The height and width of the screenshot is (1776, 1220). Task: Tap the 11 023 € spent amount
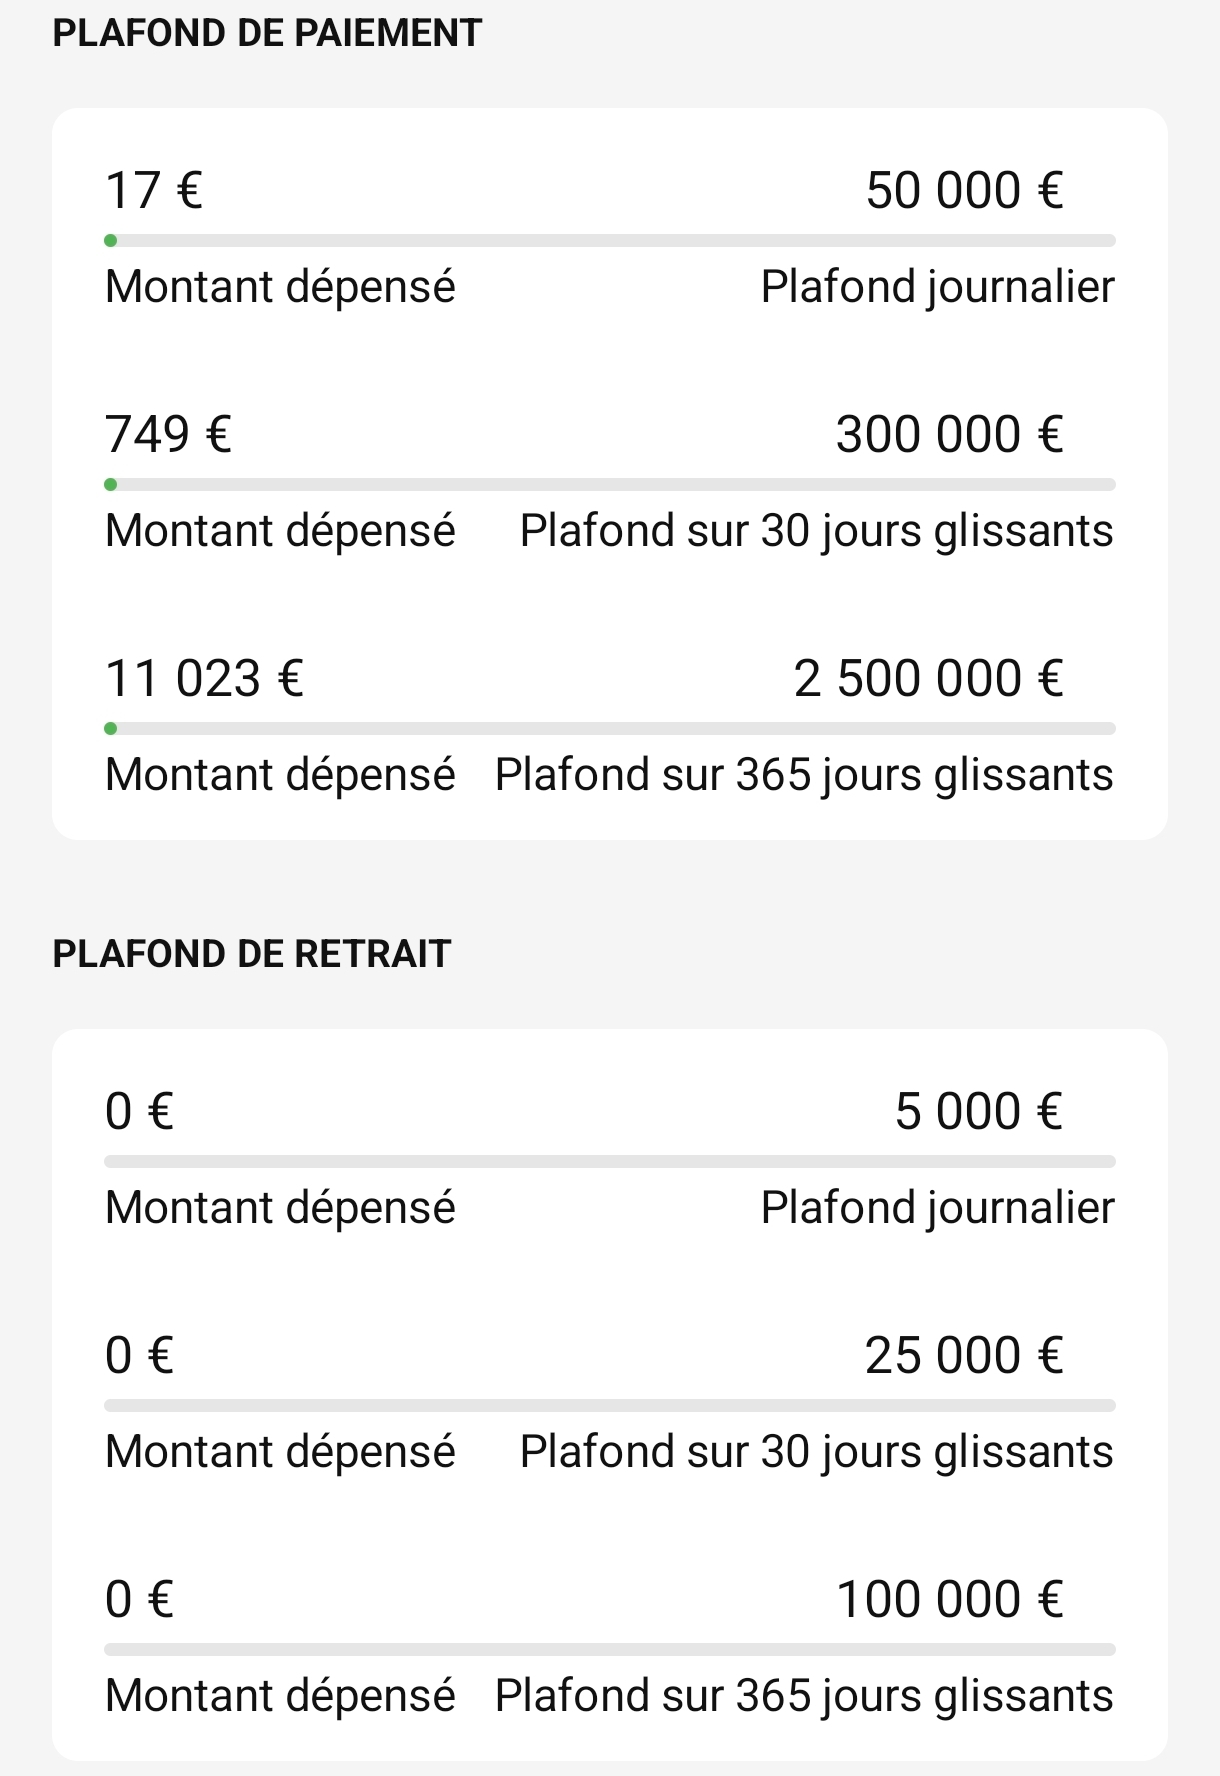point(205,678)
